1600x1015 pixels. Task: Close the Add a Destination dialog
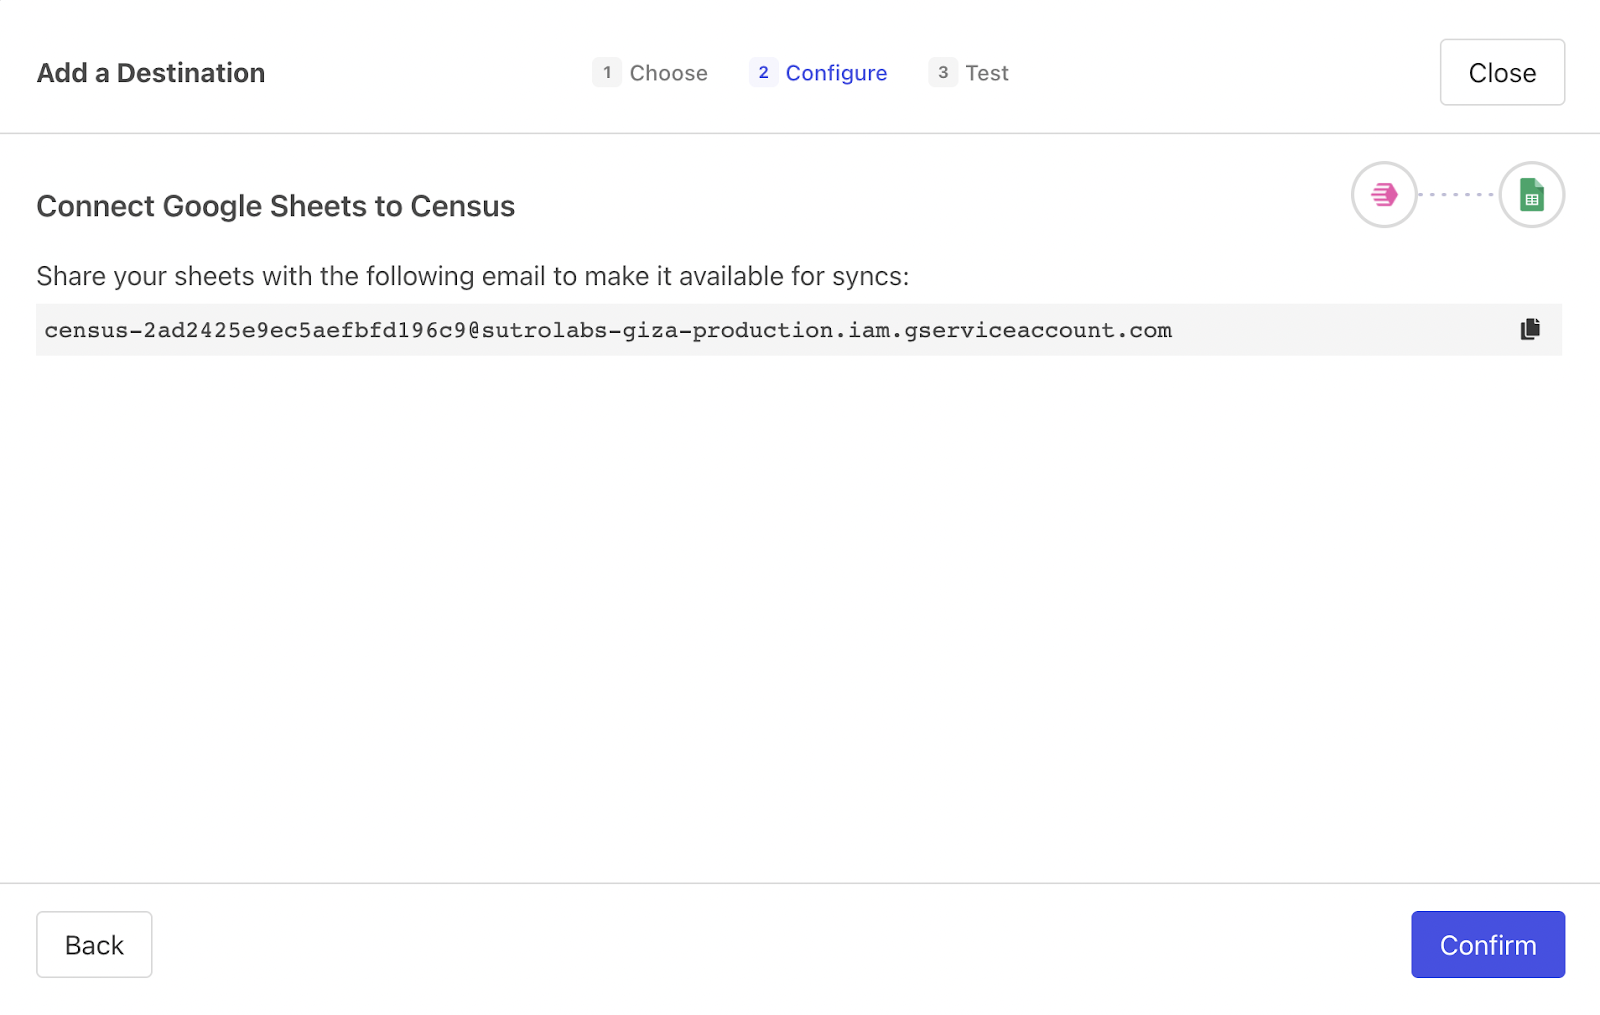(x=1502, y=72)
